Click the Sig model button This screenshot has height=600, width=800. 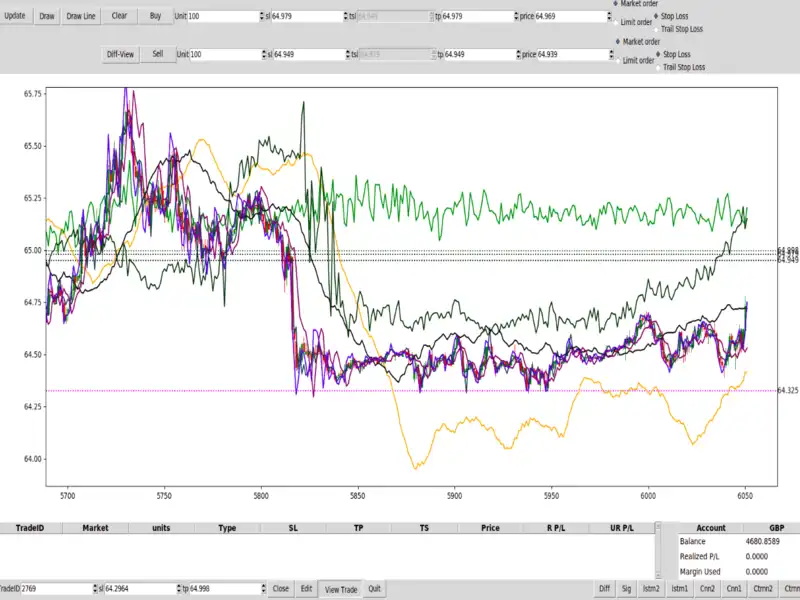627,589
